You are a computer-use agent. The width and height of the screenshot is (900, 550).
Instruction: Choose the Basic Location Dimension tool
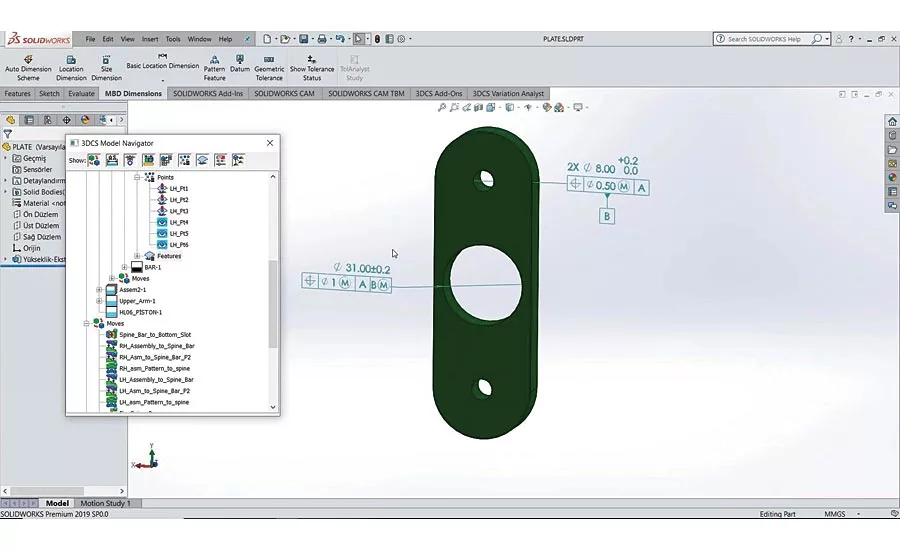162,61
